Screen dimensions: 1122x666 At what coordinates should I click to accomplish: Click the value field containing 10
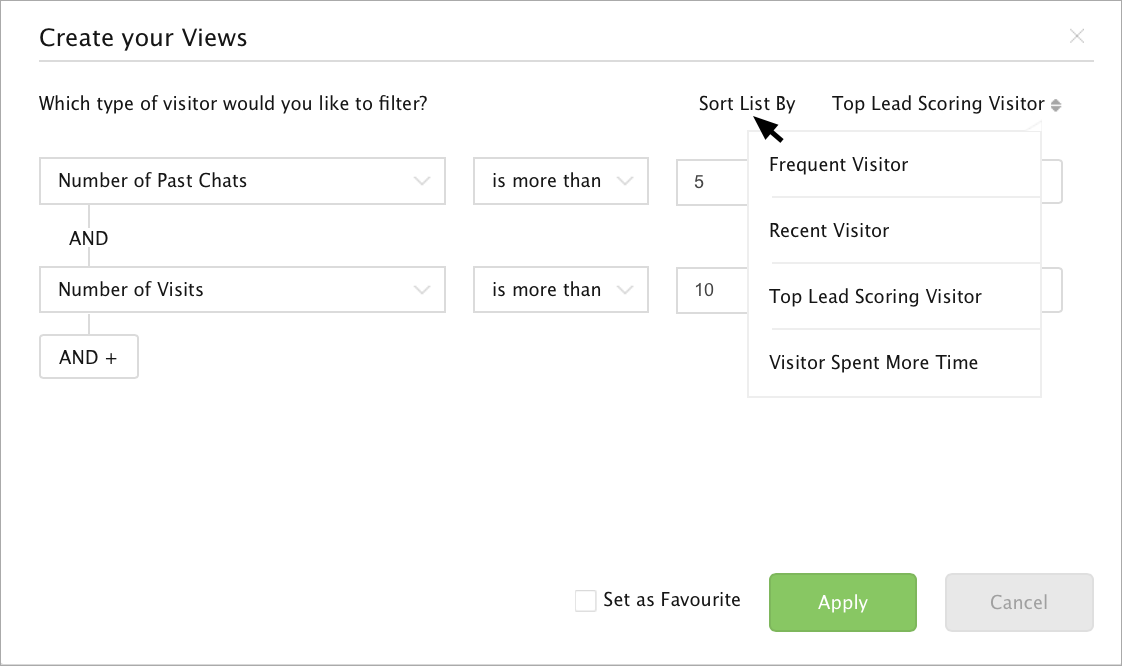(711, 290)
